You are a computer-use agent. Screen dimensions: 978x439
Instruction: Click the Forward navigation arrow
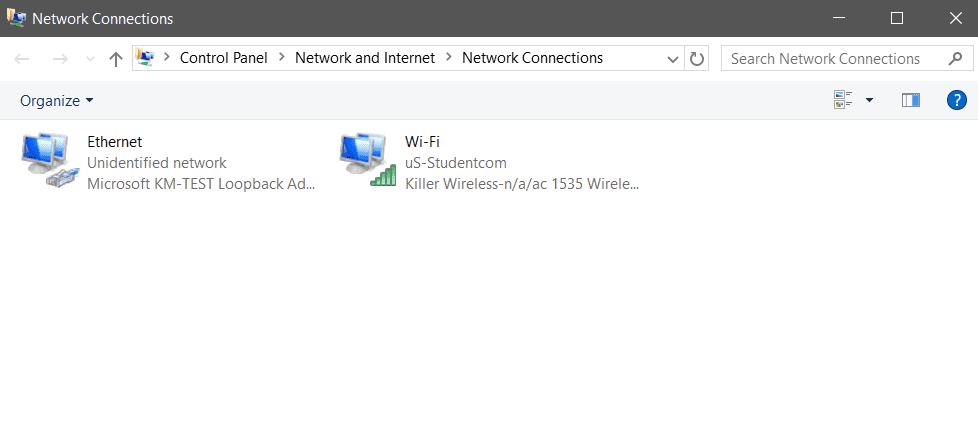59,59
